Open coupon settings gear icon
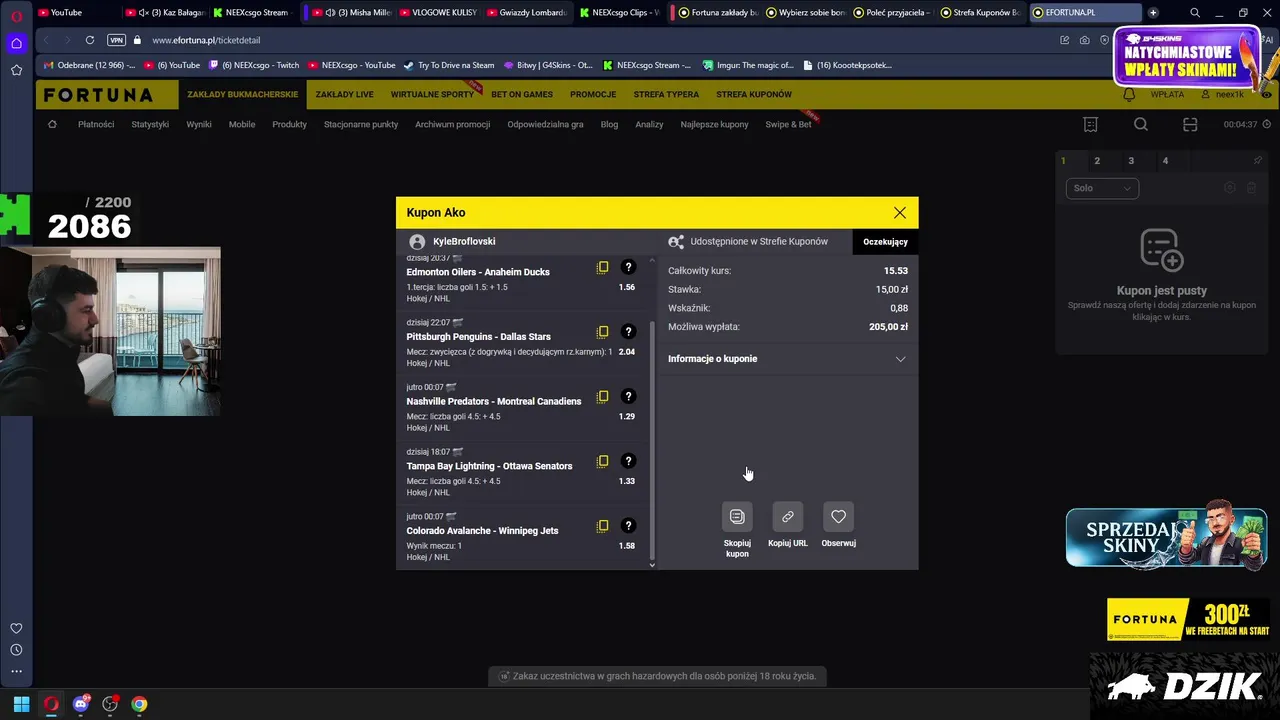The width and height of the screenshot is (1280, 720). [1230, 188]
